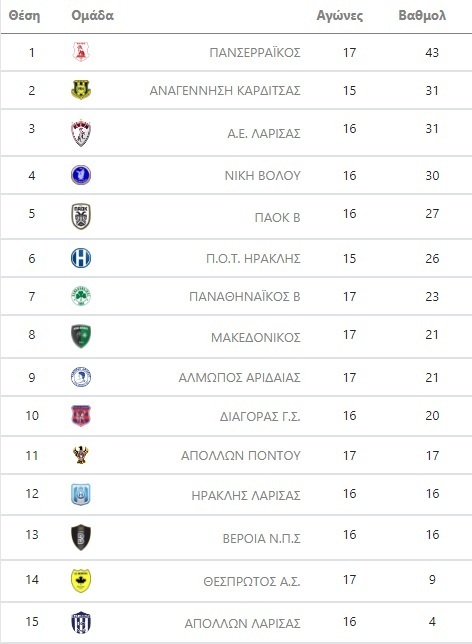This screenshot has width=472, height=644.
Task: Open the ΠΑΟΚ Β crest icon
Action: coord(81,216)
